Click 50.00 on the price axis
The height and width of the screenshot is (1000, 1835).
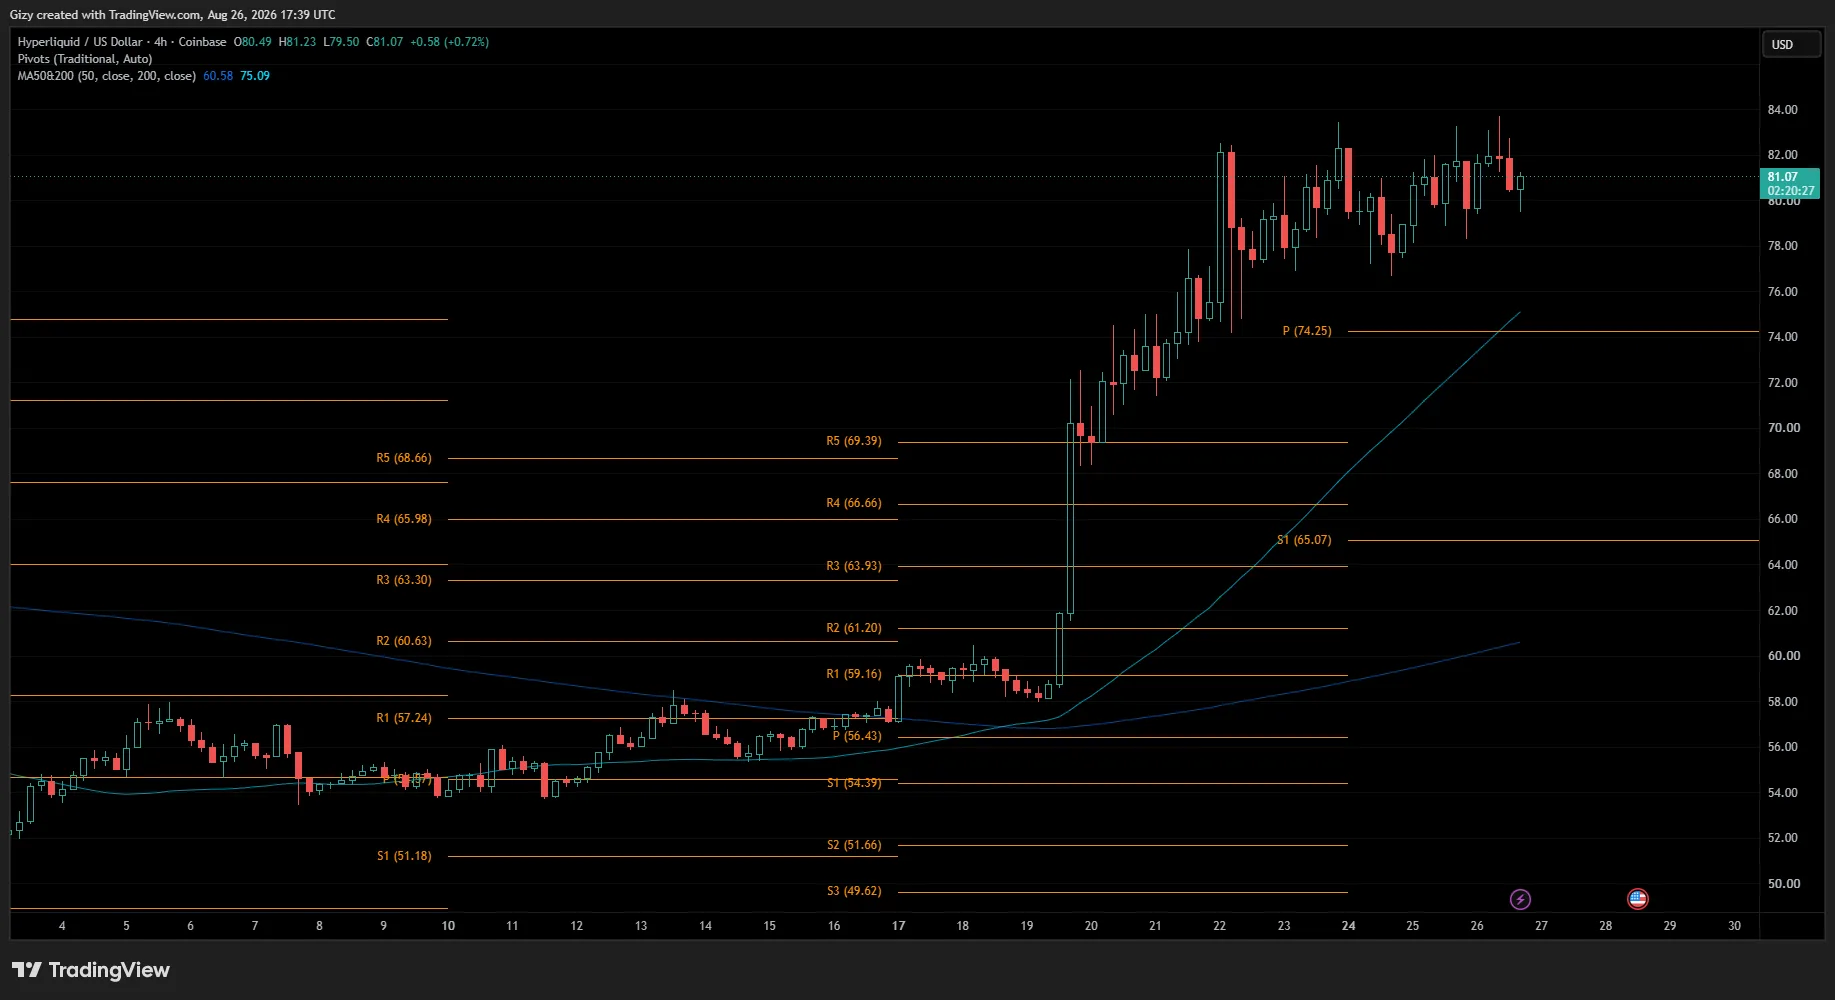pos(1782,884)
